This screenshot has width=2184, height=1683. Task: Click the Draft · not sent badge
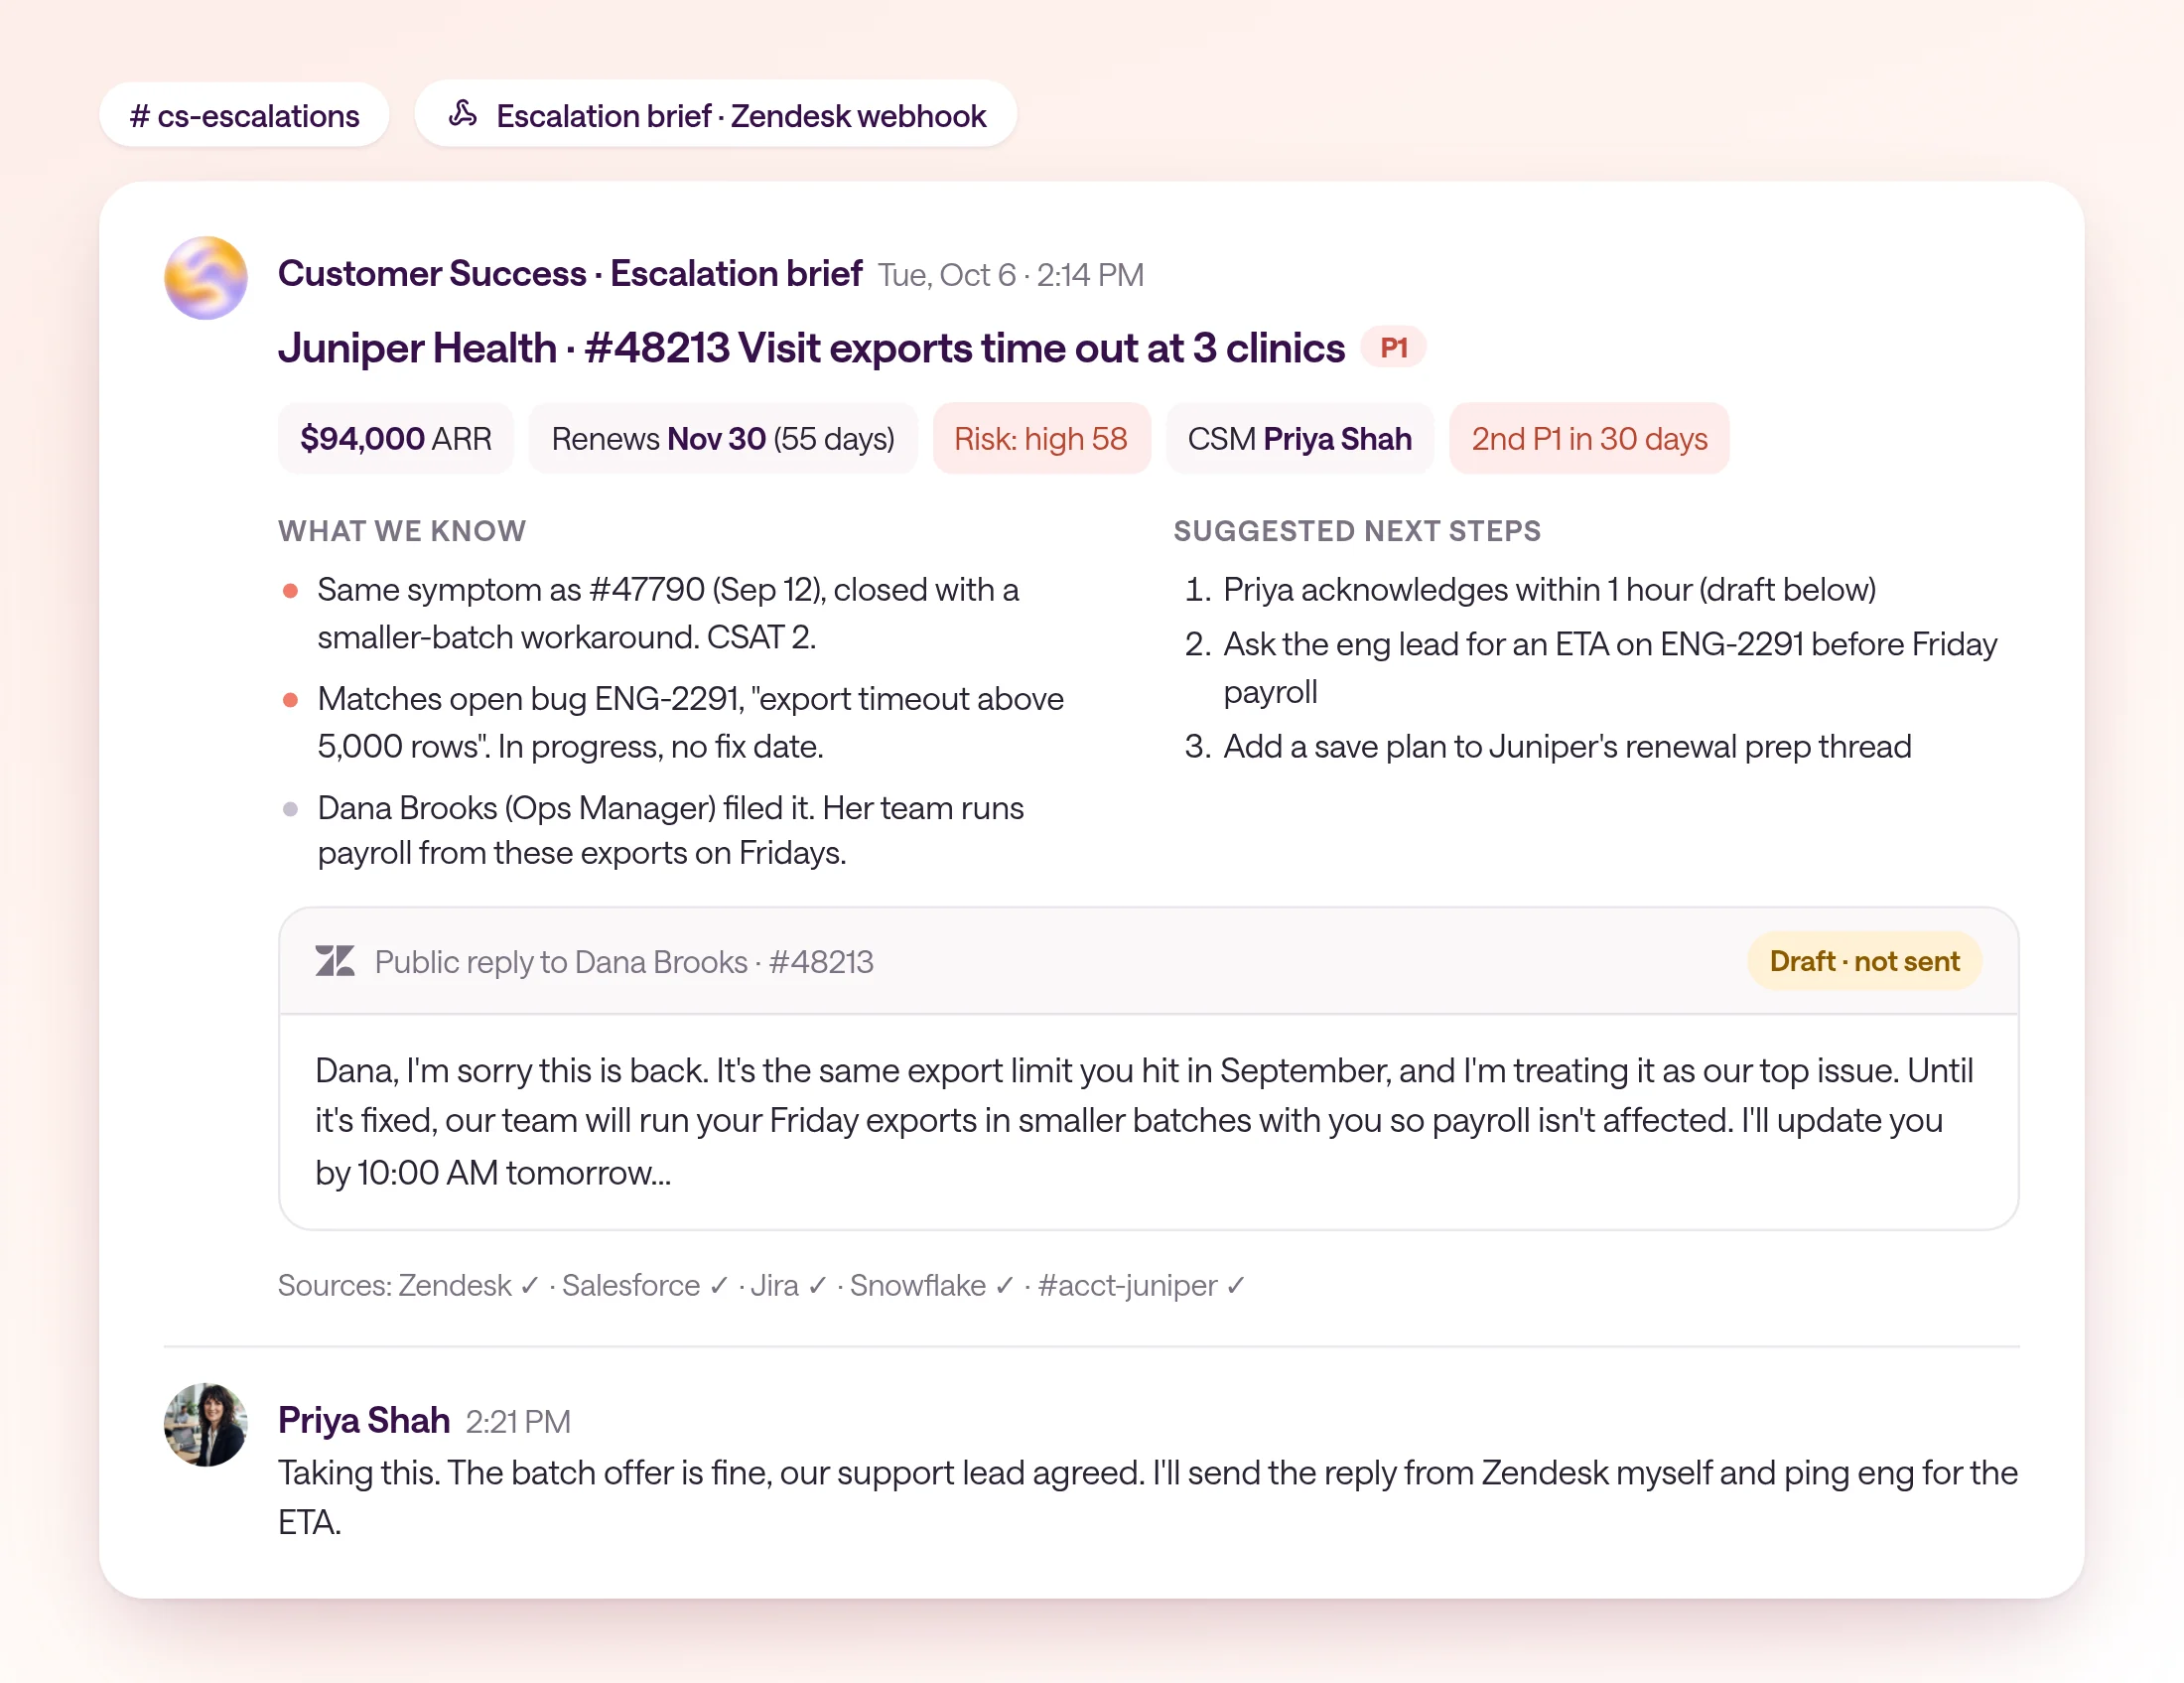(1864, 961)
